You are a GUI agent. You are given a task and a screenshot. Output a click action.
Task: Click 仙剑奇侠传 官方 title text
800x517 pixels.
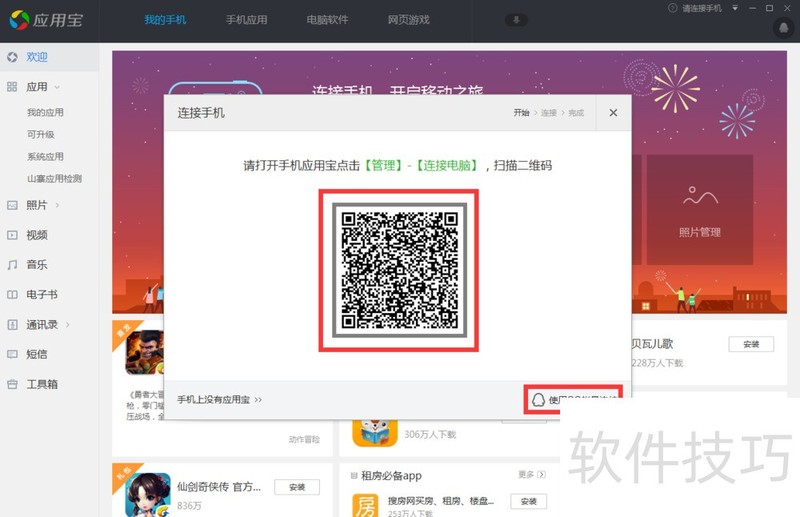pyautogui.click(x=219, y=487)
